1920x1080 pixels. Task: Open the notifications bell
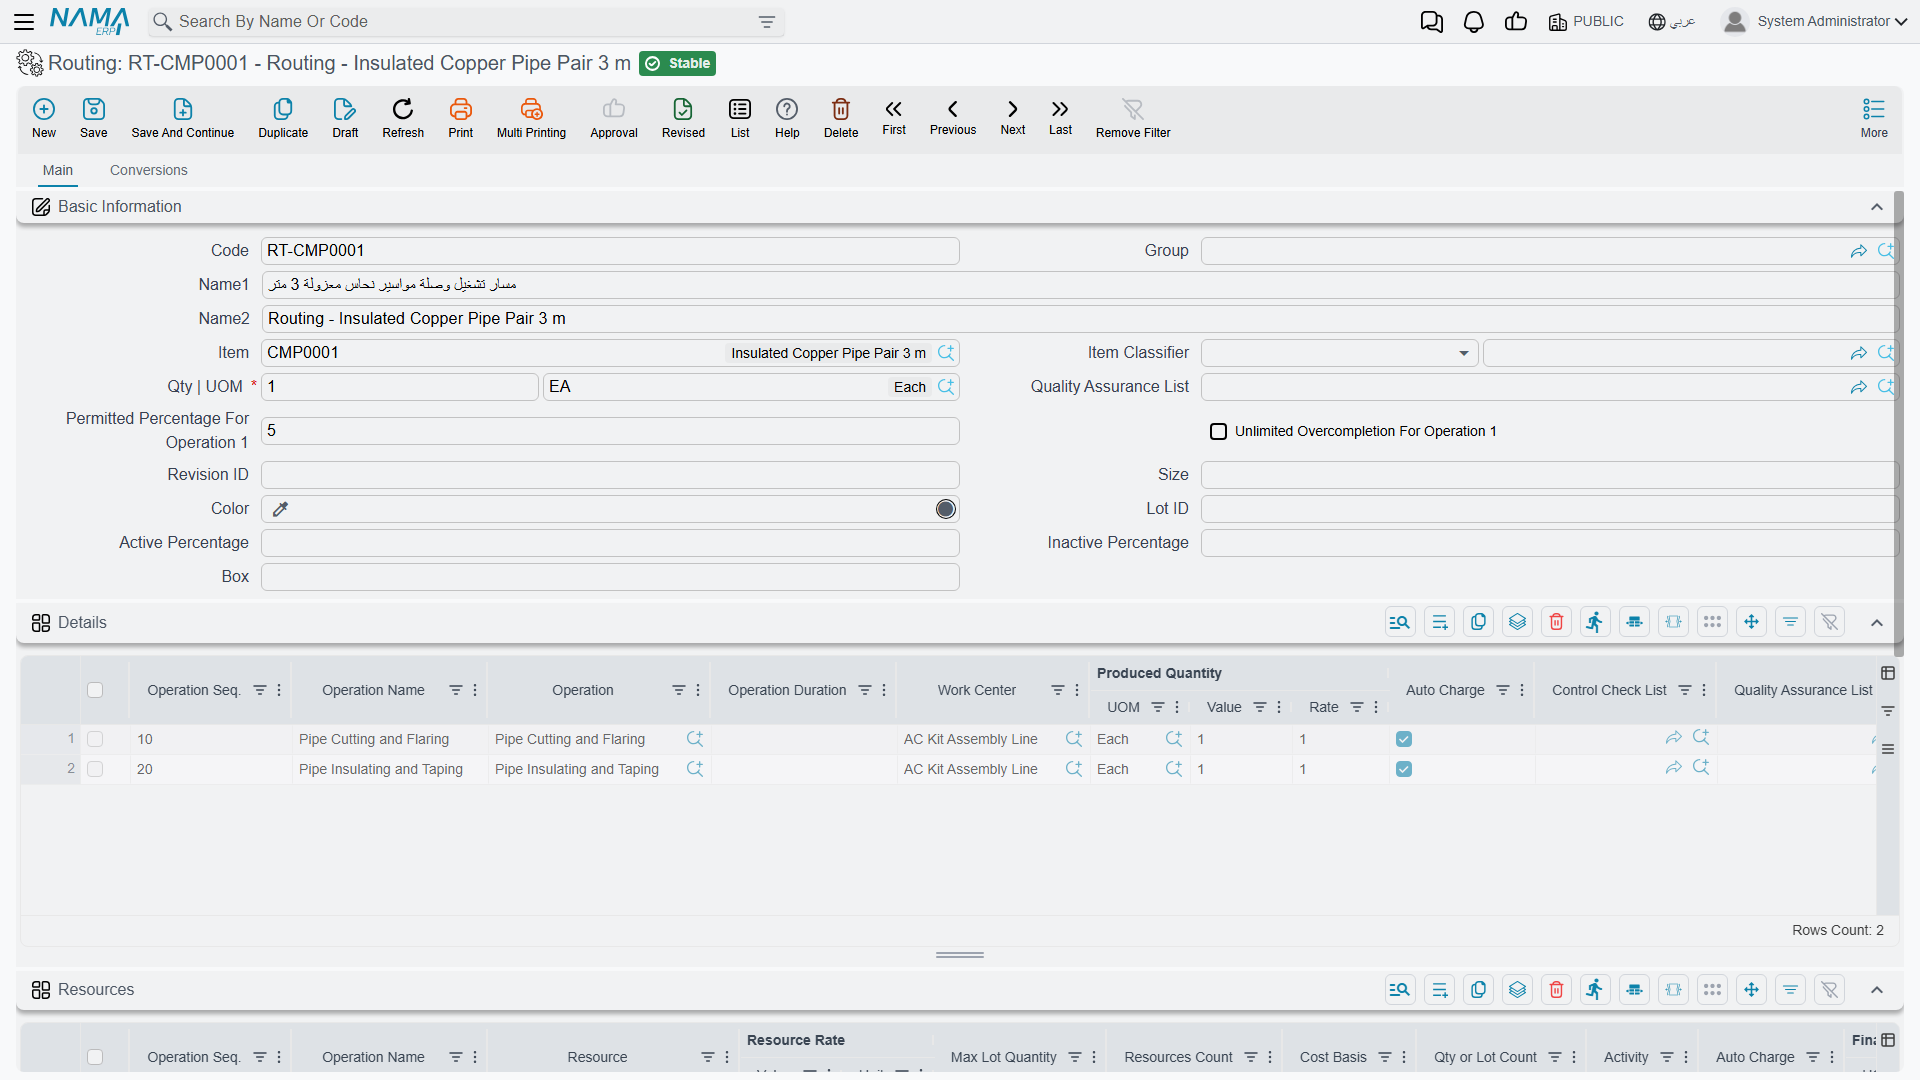coord(1474,22)
